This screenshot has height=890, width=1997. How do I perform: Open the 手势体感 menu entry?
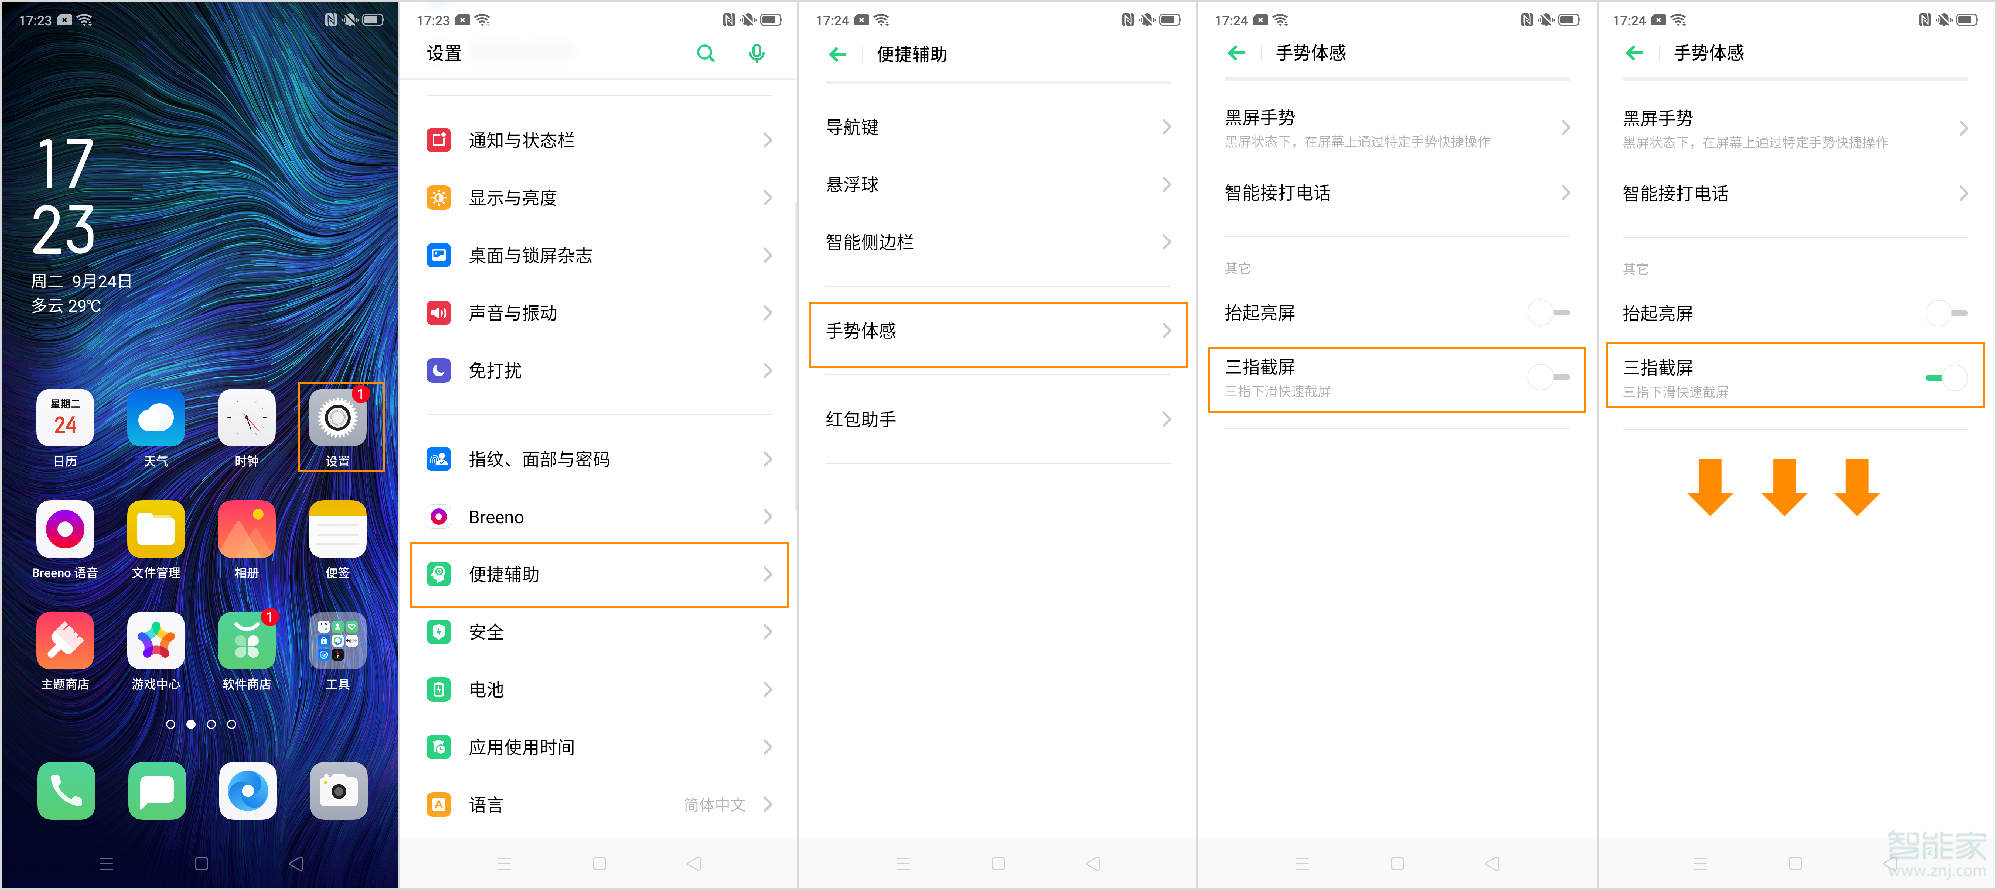pos(997,333)
